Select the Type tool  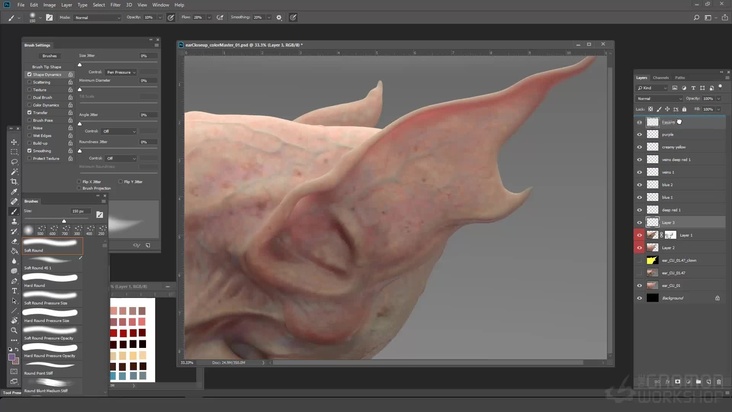point(14,291)
